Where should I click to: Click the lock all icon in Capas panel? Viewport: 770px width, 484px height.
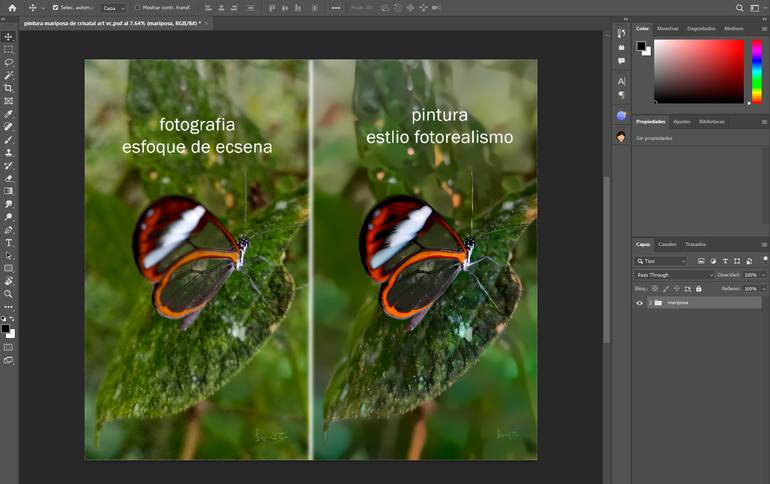pos(697,288)
